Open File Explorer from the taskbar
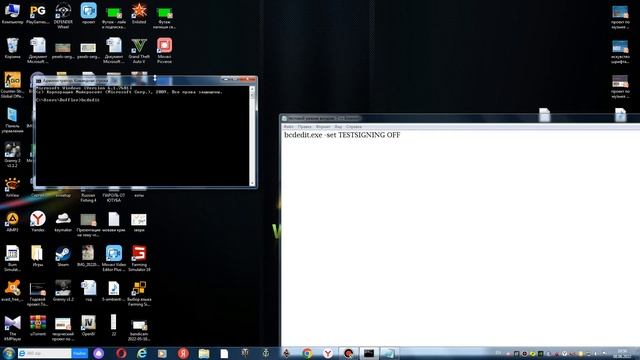 tap(204, 353)
